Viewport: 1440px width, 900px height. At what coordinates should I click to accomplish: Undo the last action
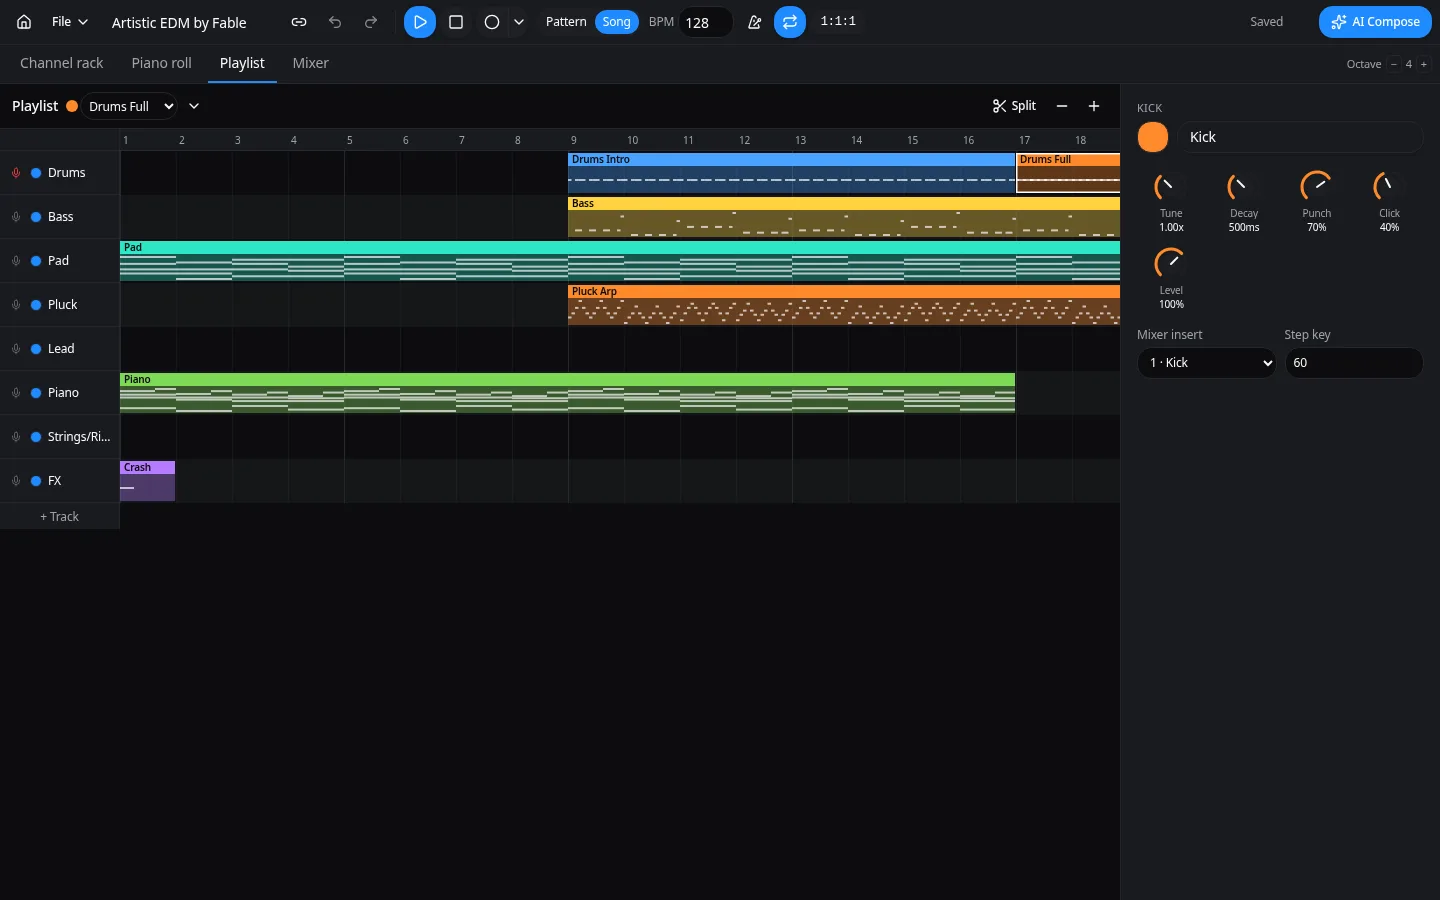click(335, 22)
